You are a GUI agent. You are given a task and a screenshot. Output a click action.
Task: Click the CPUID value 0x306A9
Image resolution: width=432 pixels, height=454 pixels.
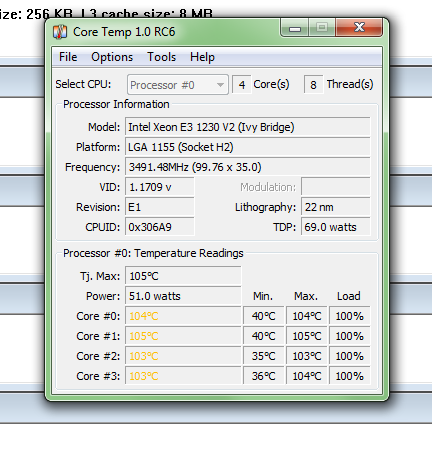point(160,227)
